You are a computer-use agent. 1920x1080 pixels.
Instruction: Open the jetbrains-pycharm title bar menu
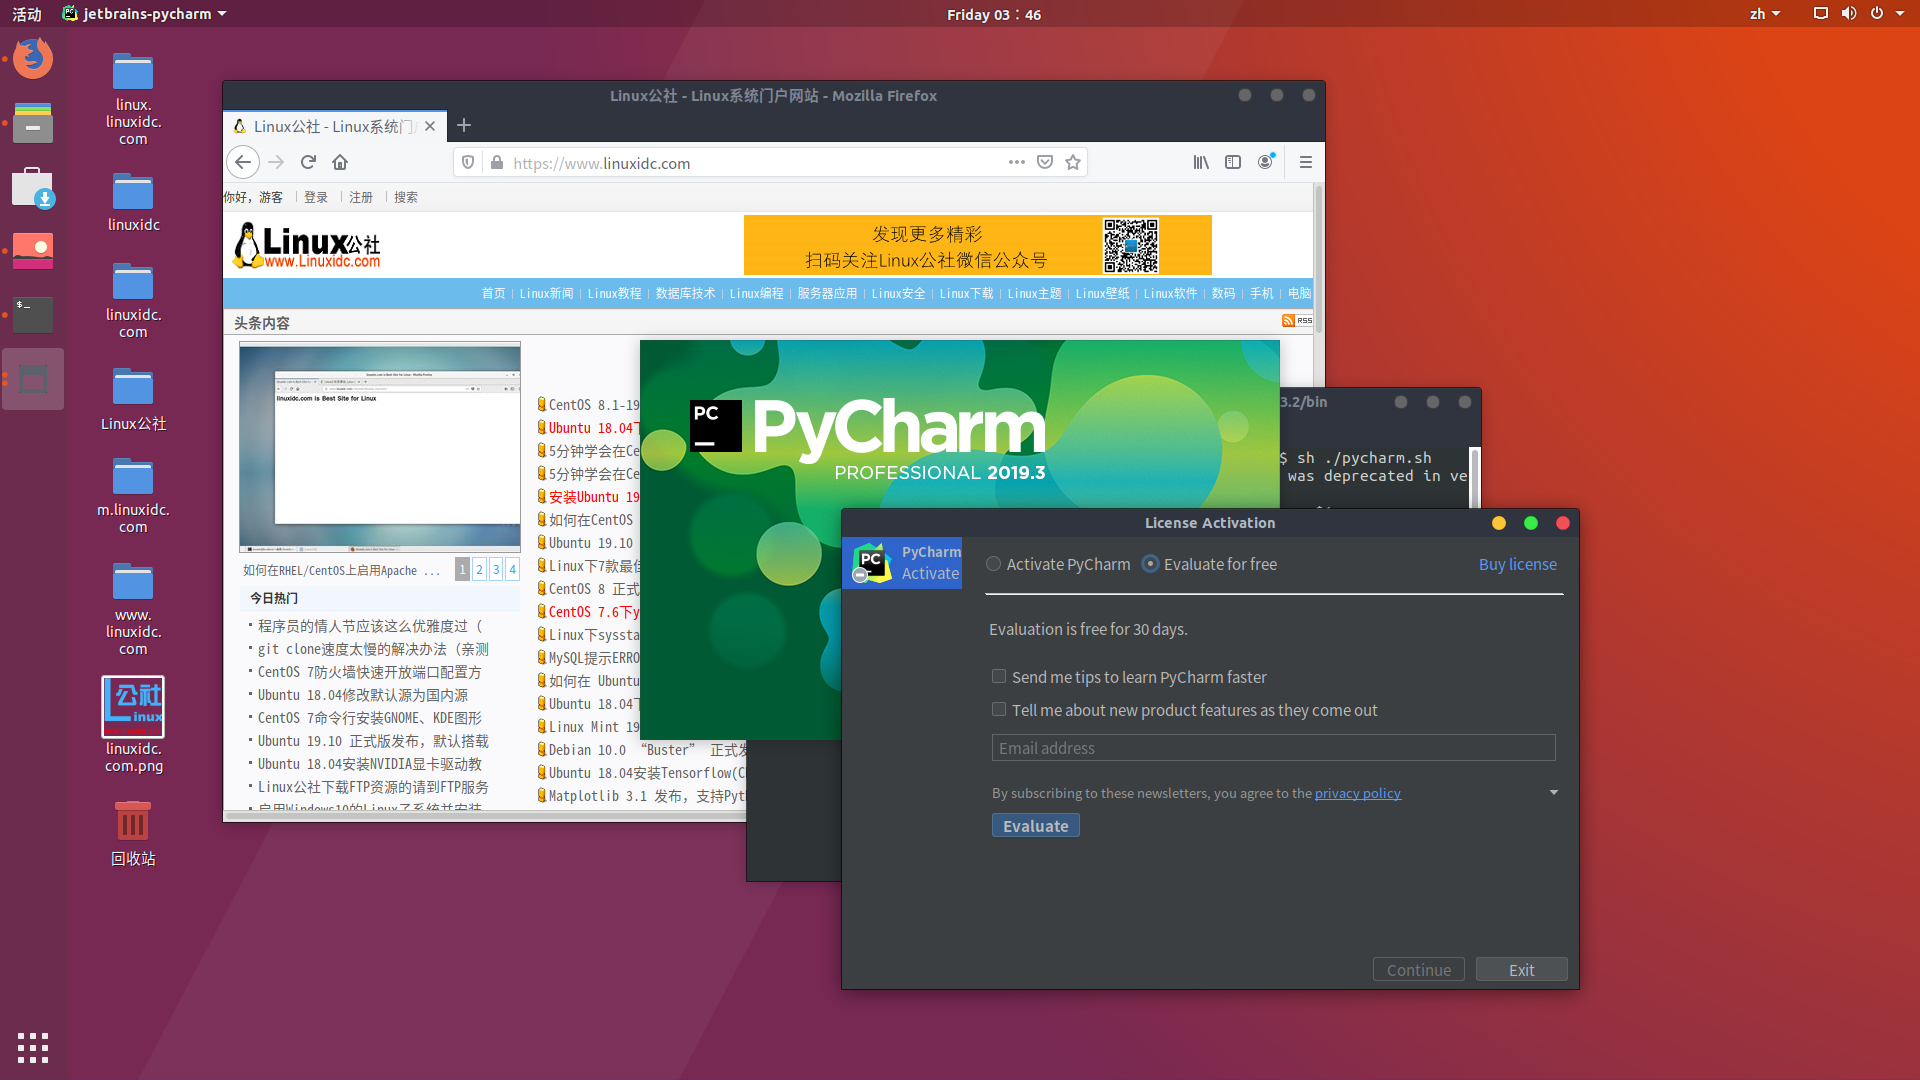point(144,14)
